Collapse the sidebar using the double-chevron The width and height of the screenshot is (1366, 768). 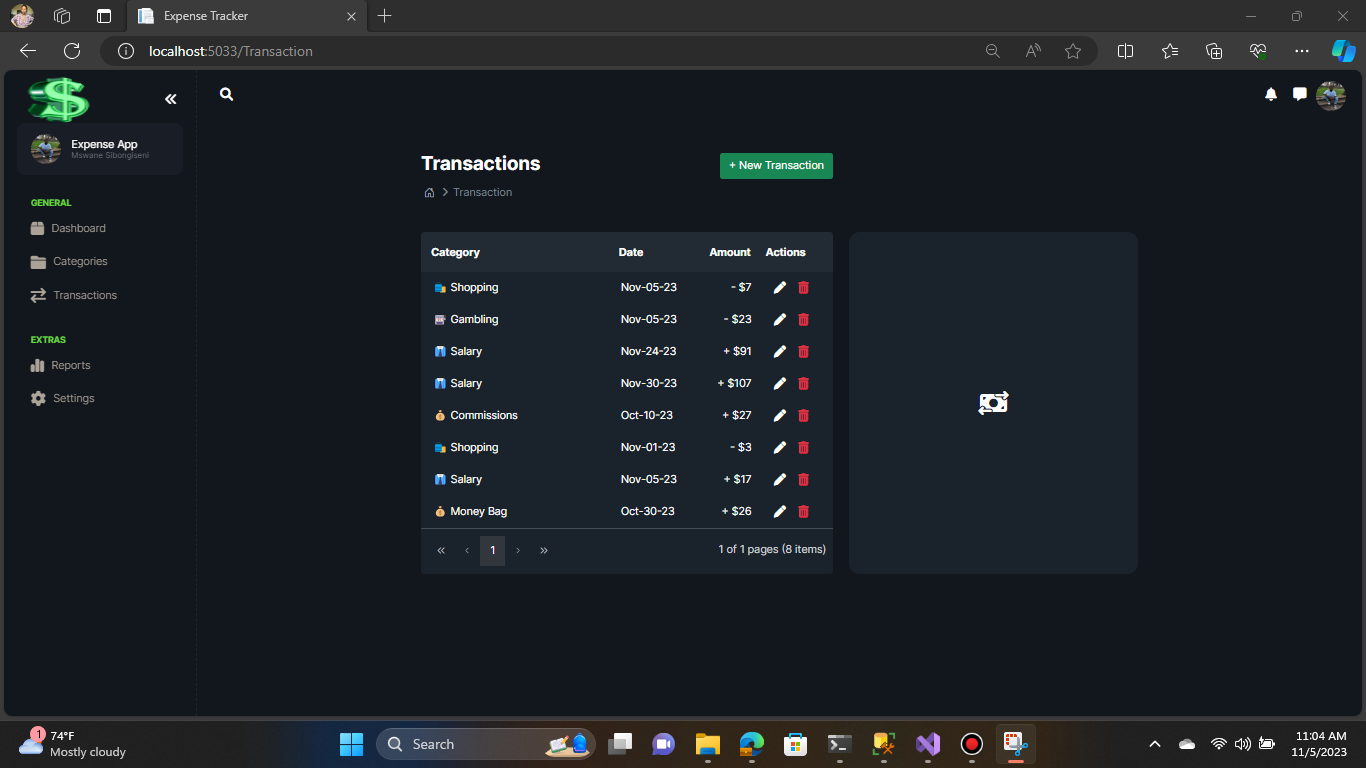tap(170, 99)
